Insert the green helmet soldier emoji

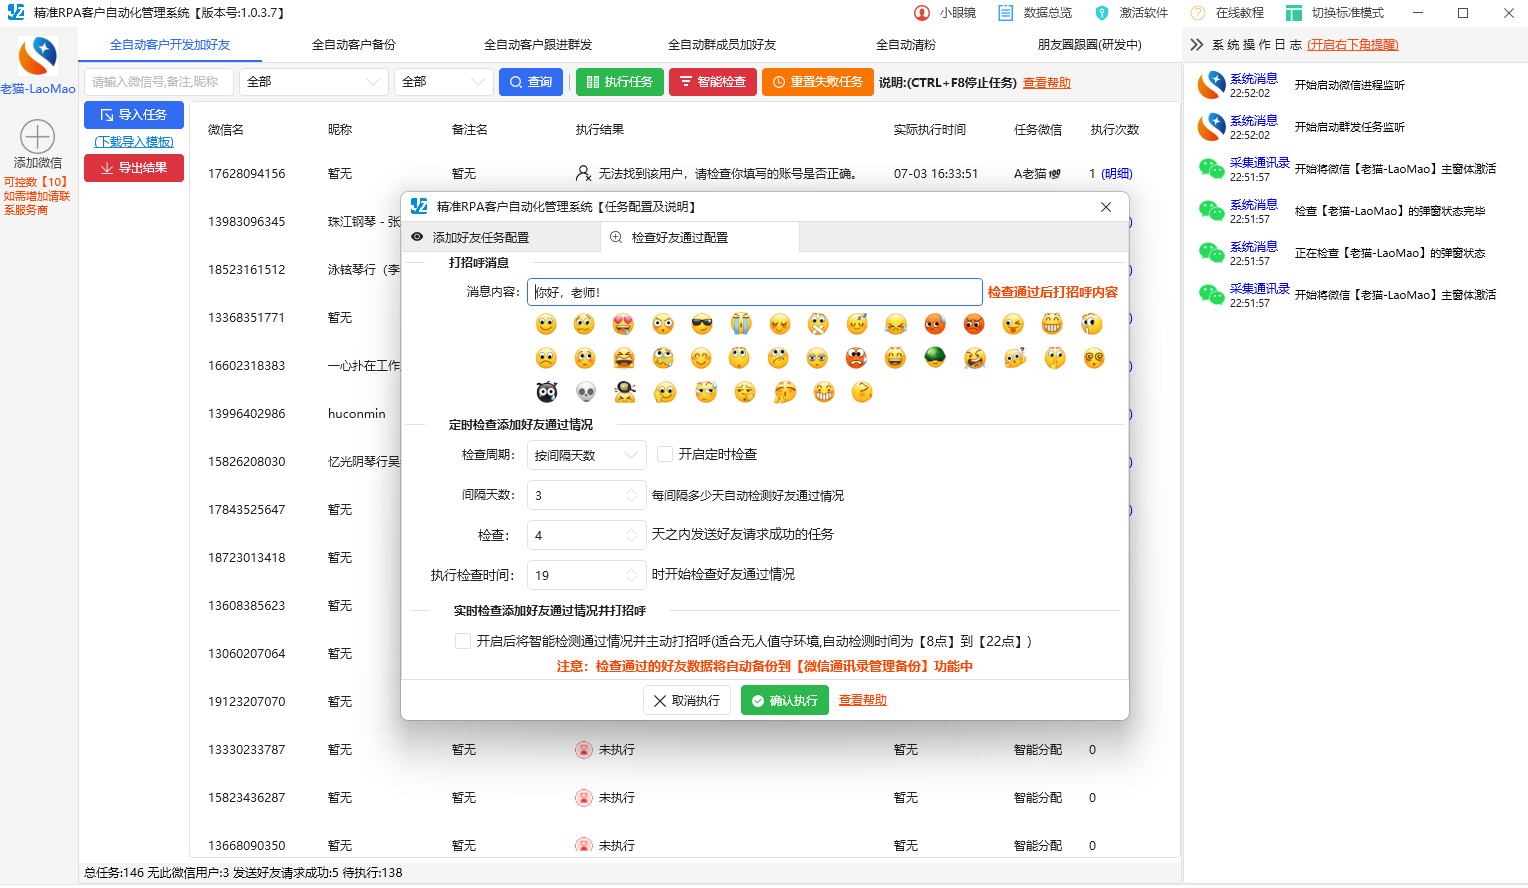(935, 357)
